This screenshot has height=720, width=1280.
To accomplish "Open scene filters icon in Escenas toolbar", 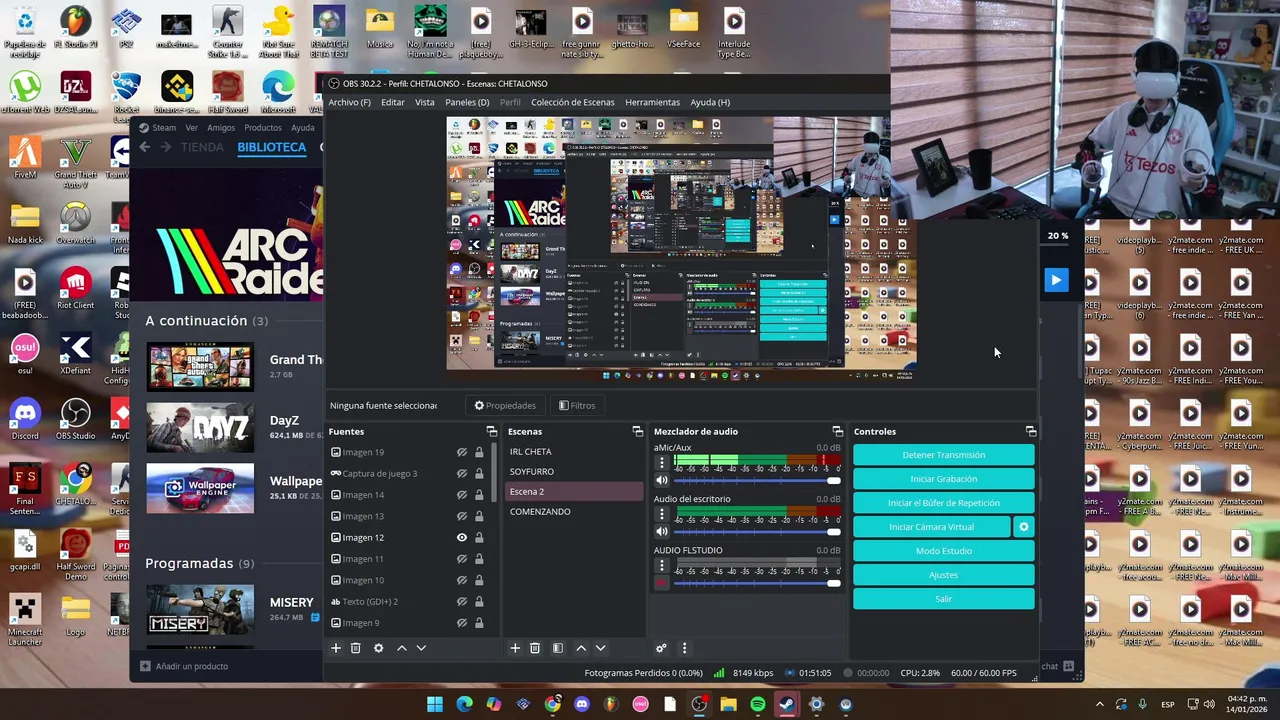I will [558, 648].
